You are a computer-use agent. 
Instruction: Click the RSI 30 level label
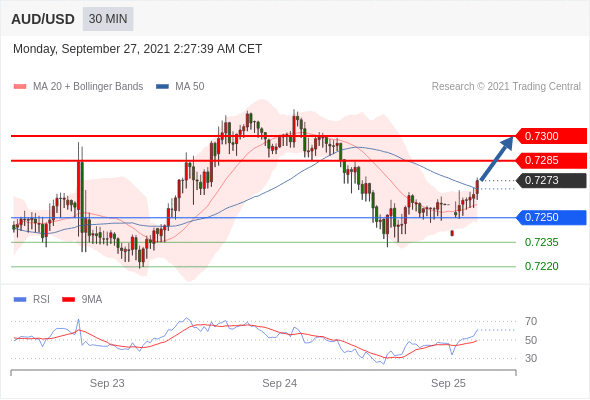[531, 358]
